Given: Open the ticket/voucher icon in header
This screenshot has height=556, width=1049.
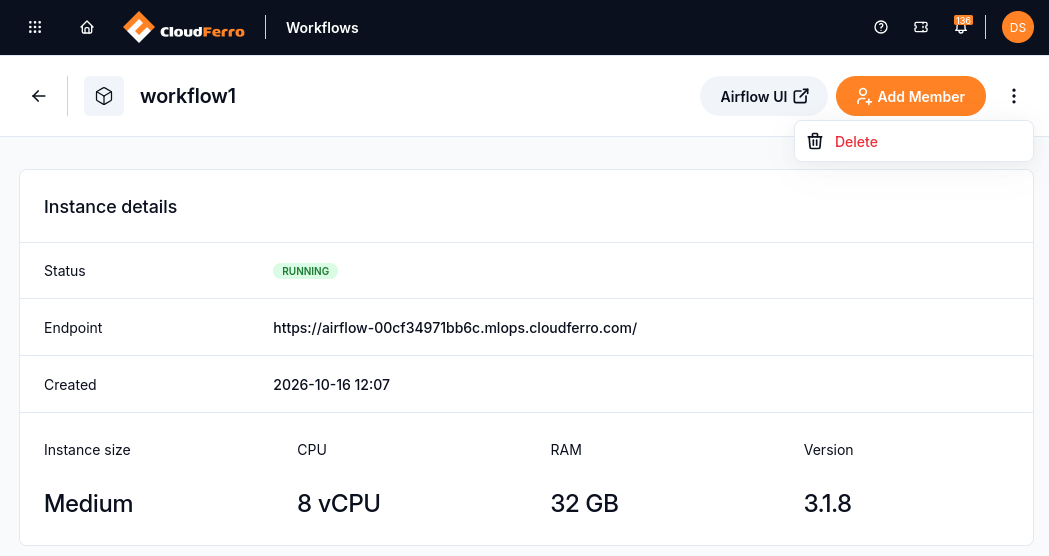Looking at the screenshot, I should [x=921, y=27].
